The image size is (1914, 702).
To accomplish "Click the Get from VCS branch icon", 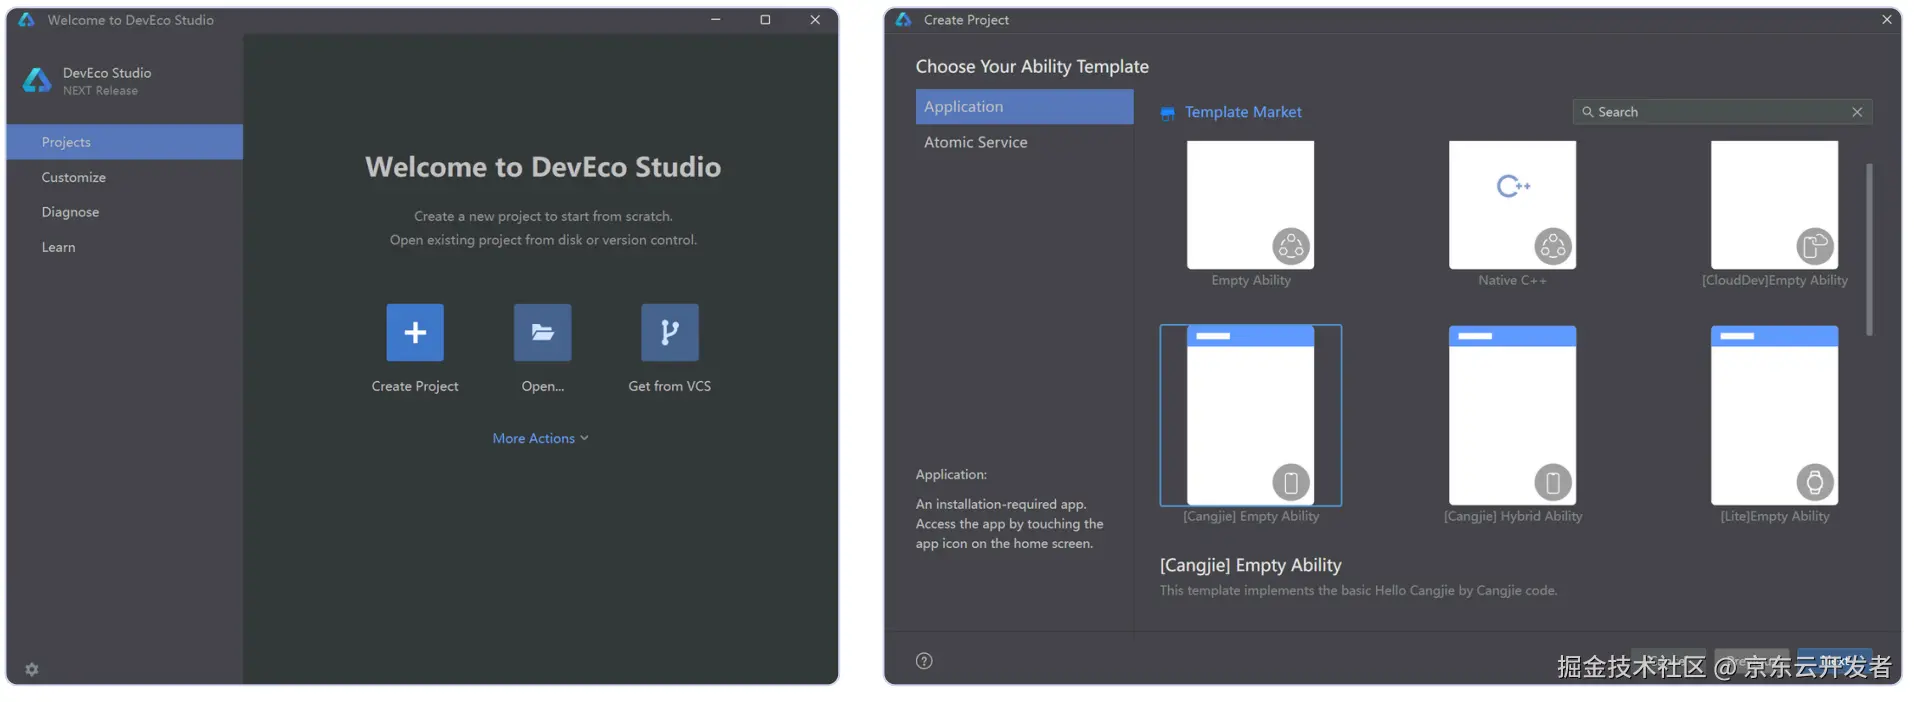I will point(670,332).
